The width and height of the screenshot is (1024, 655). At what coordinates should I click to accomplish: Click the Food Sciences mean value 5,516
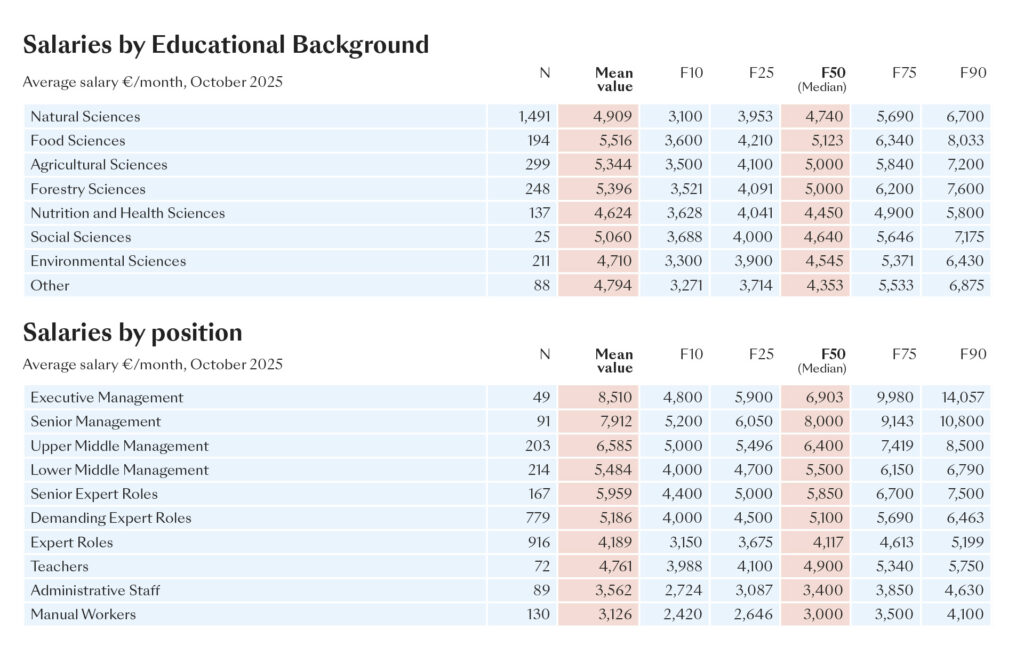pos(613,141)
